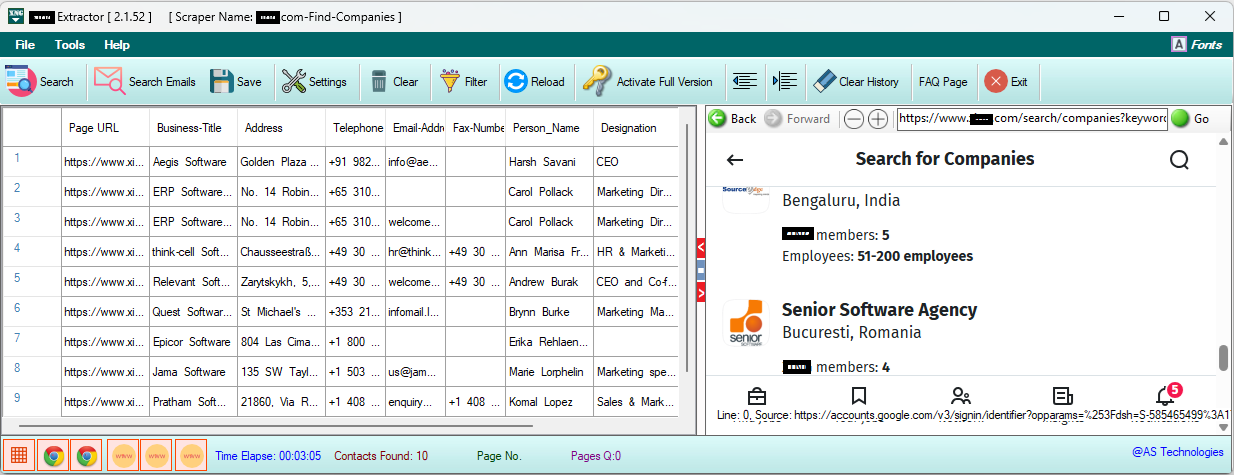Image resolution: width=1234 pixels, height=475 pixels.
Task: Open the FAQ Page
Action: (x=943, y=82)
